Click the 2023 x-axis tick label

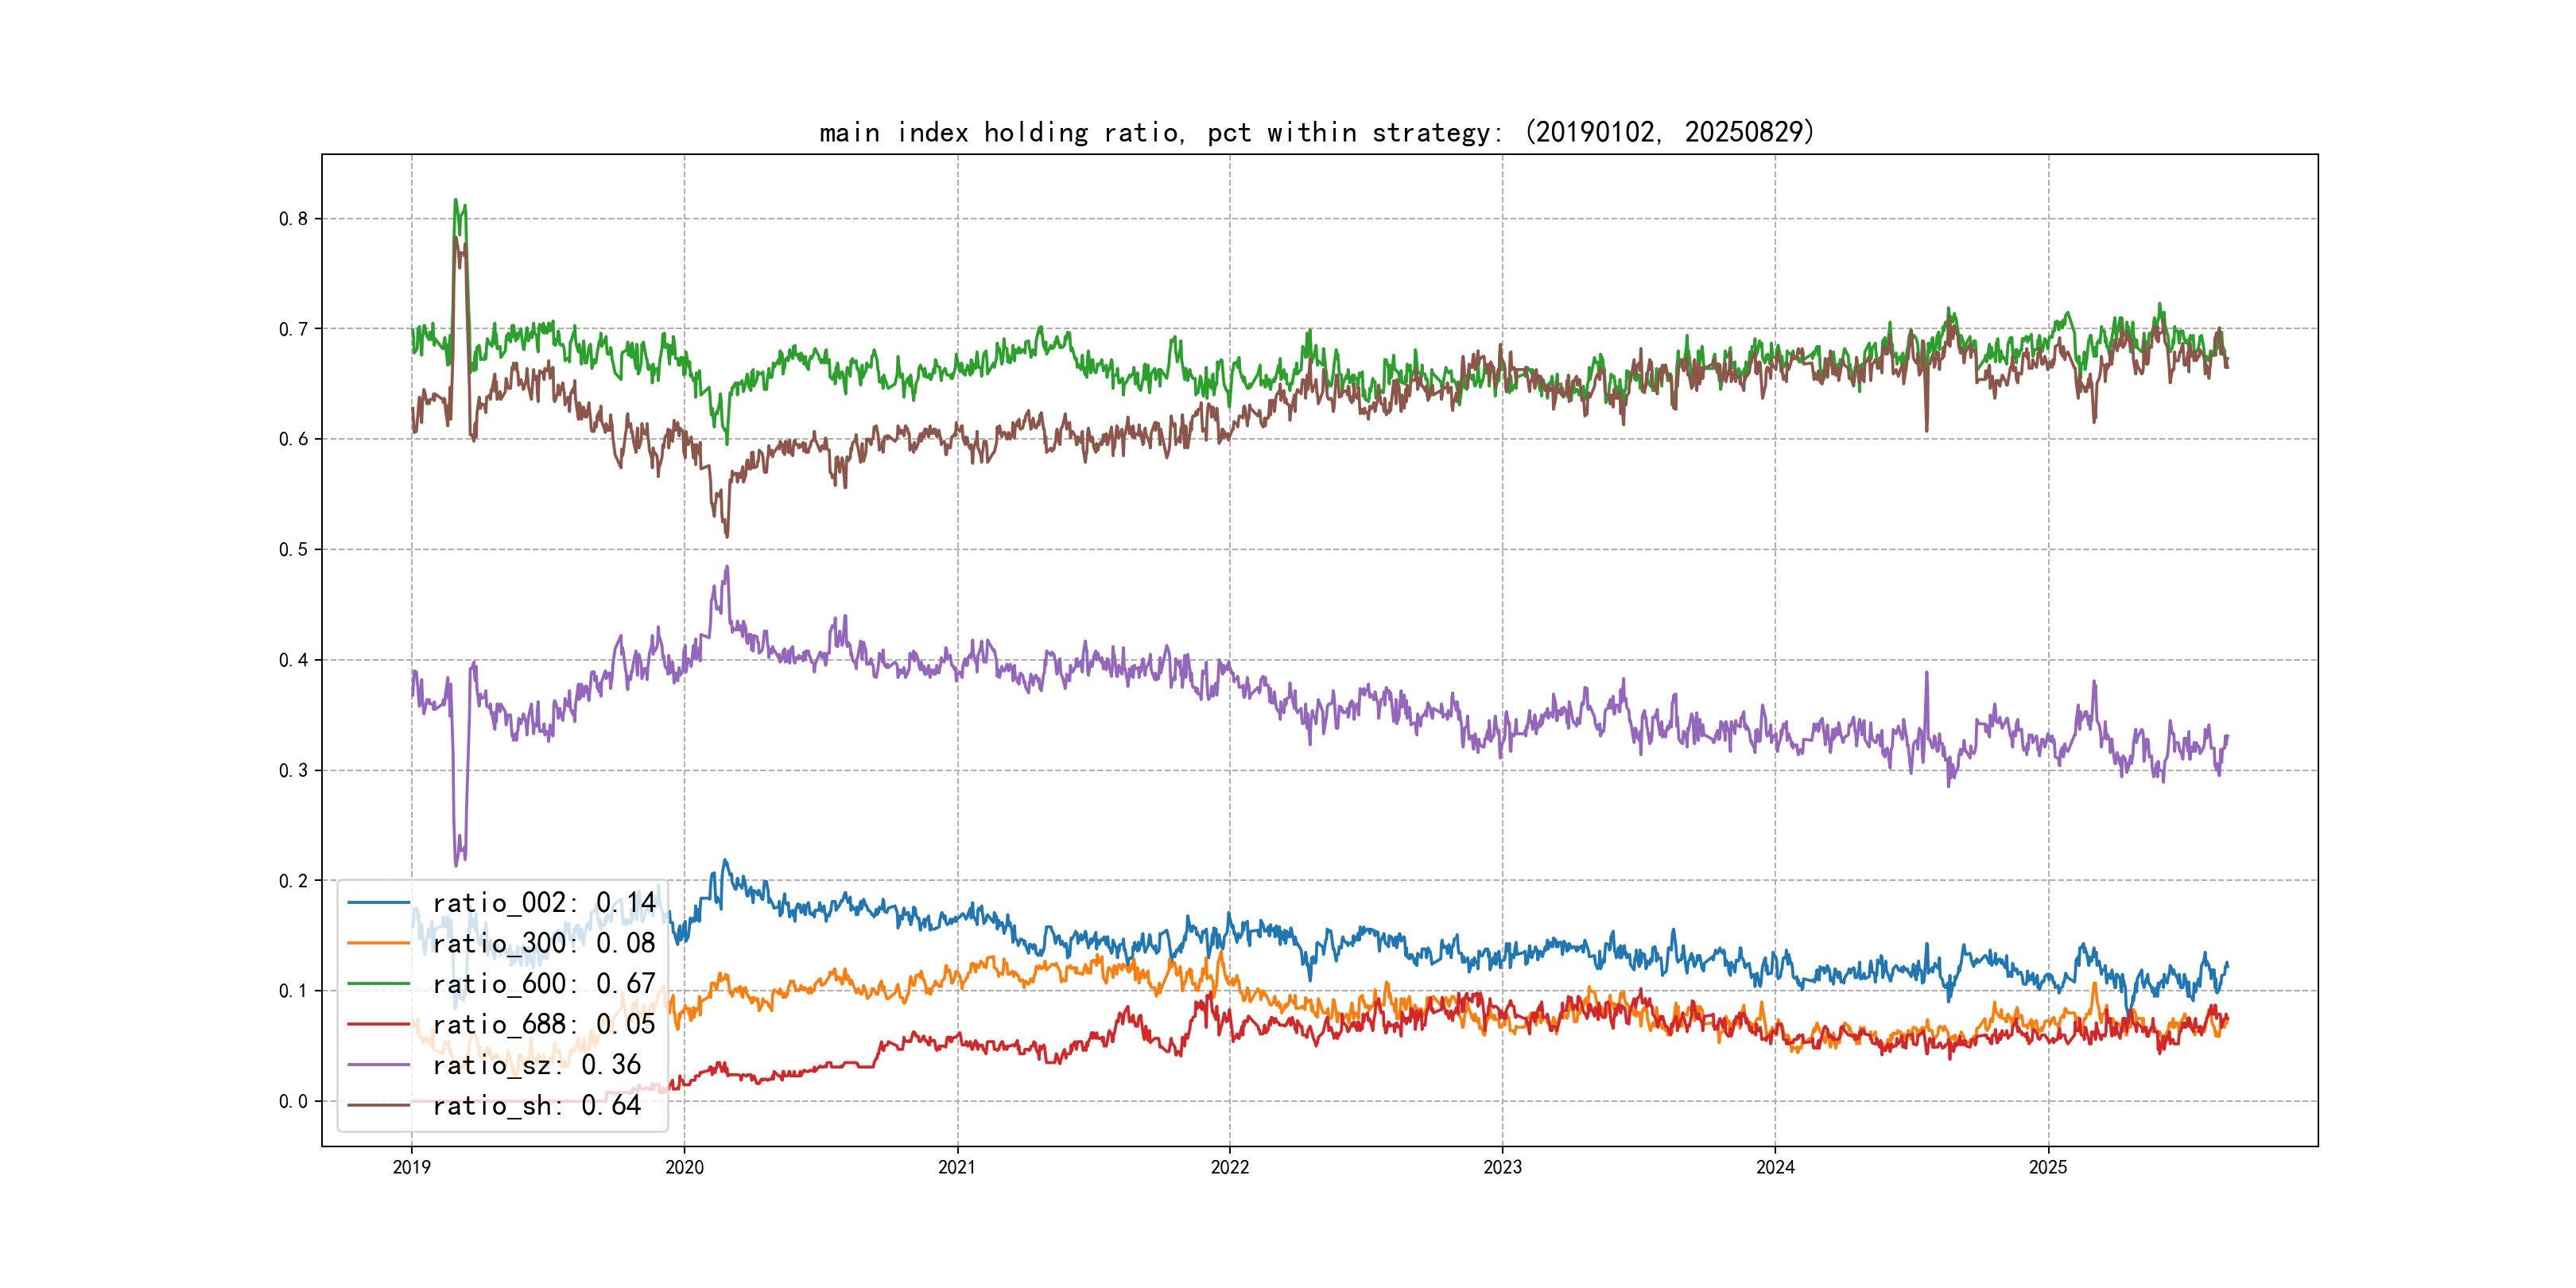[x=1502, y=1167]
